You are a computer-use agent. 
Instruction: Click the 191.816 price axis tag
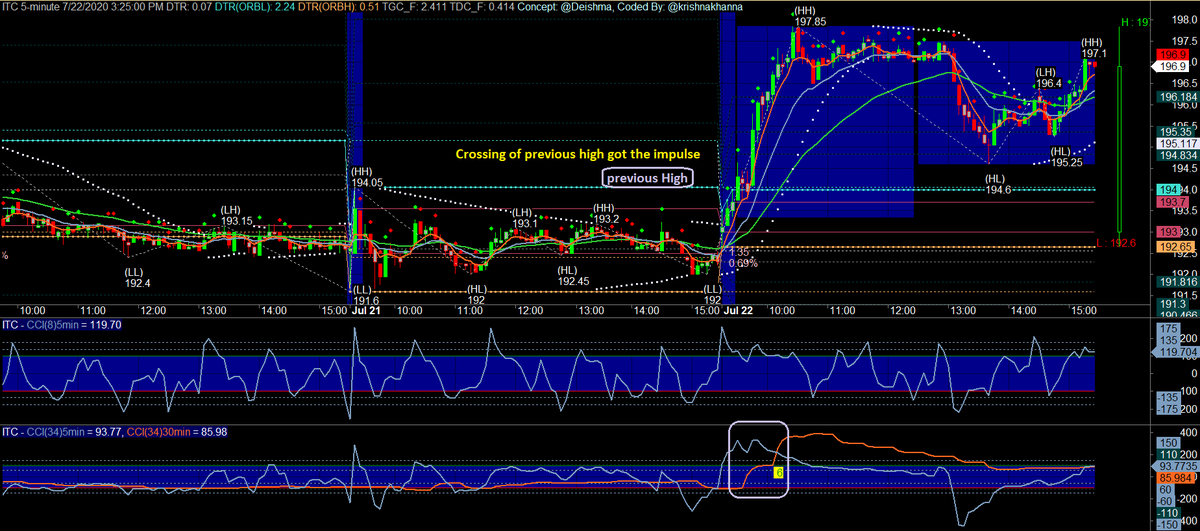[x=1177, y=283]
